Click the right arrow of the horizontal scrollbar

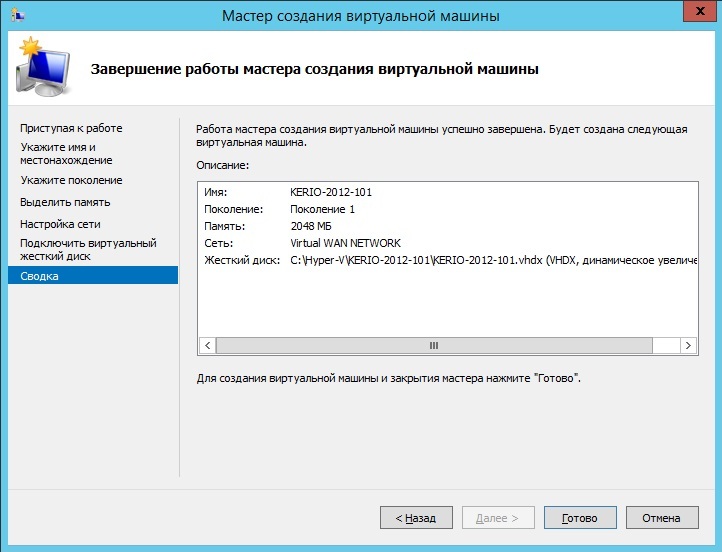pos(688,345)
